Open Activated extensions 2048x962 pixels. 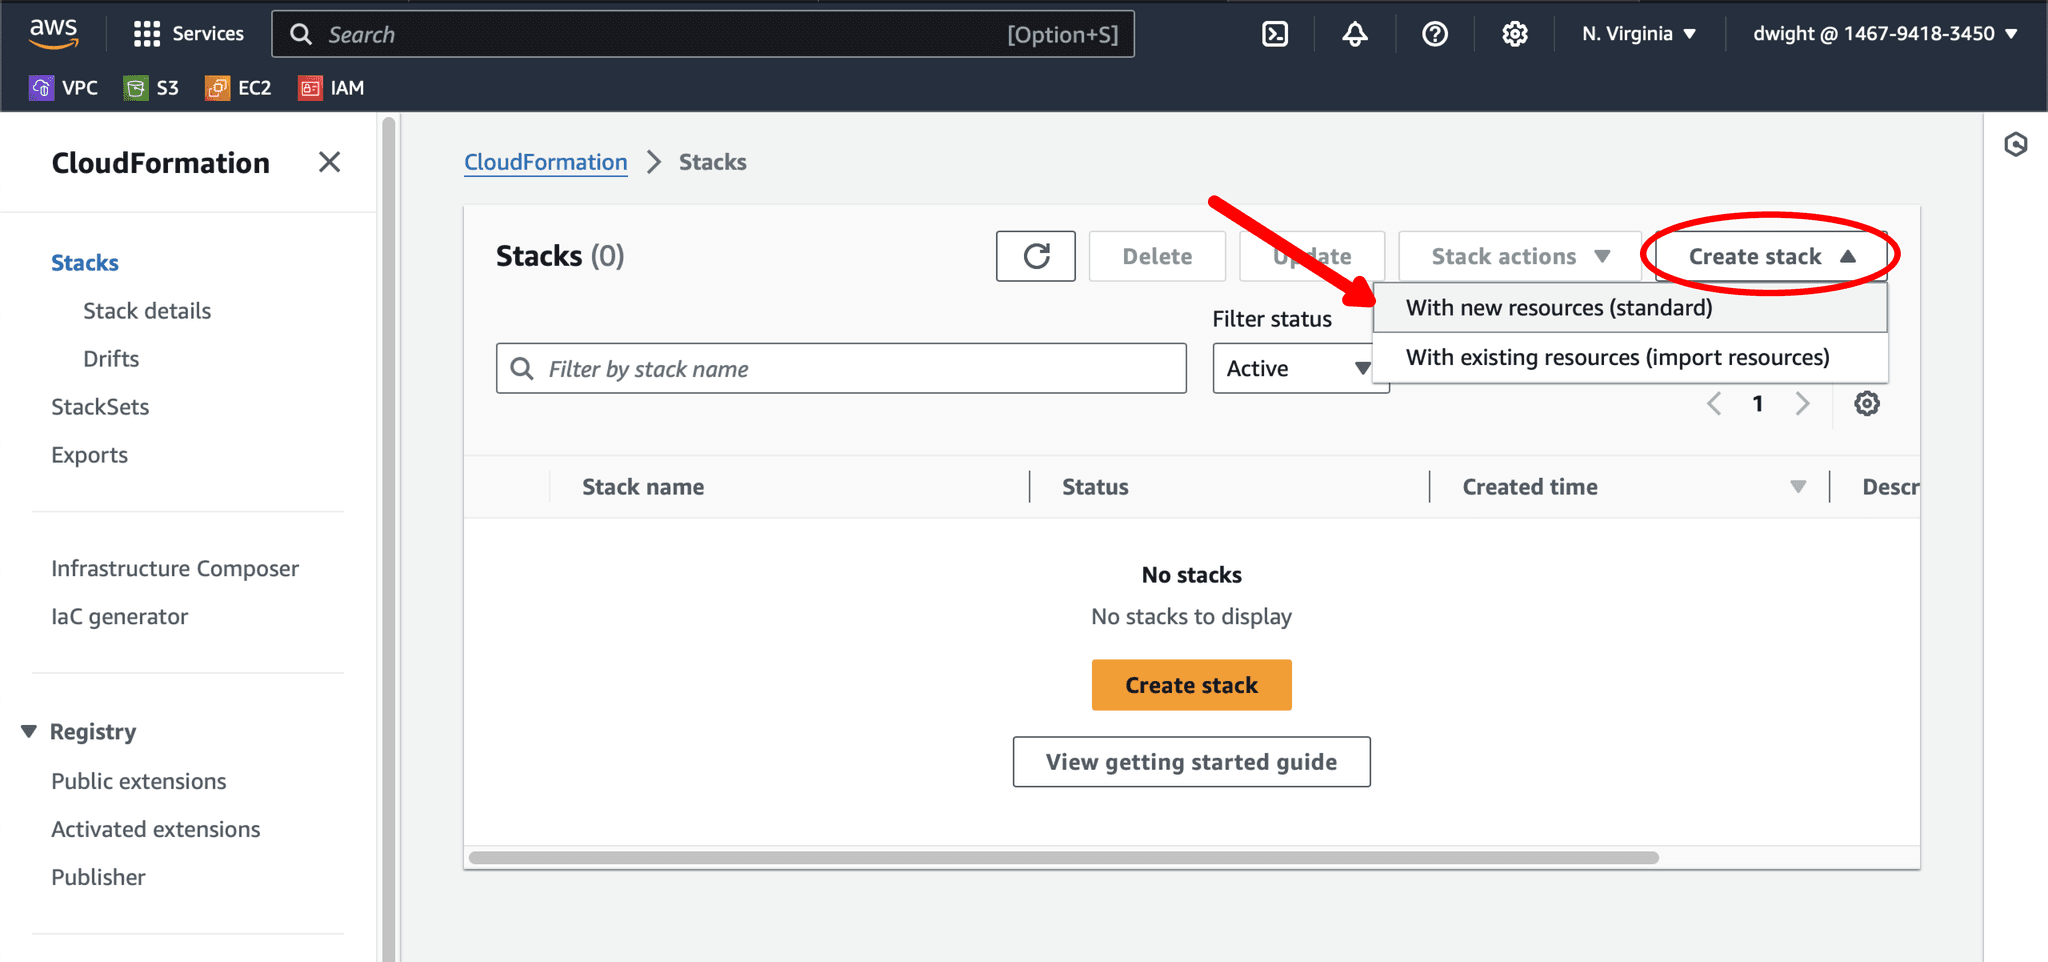(x=156, y=830)
